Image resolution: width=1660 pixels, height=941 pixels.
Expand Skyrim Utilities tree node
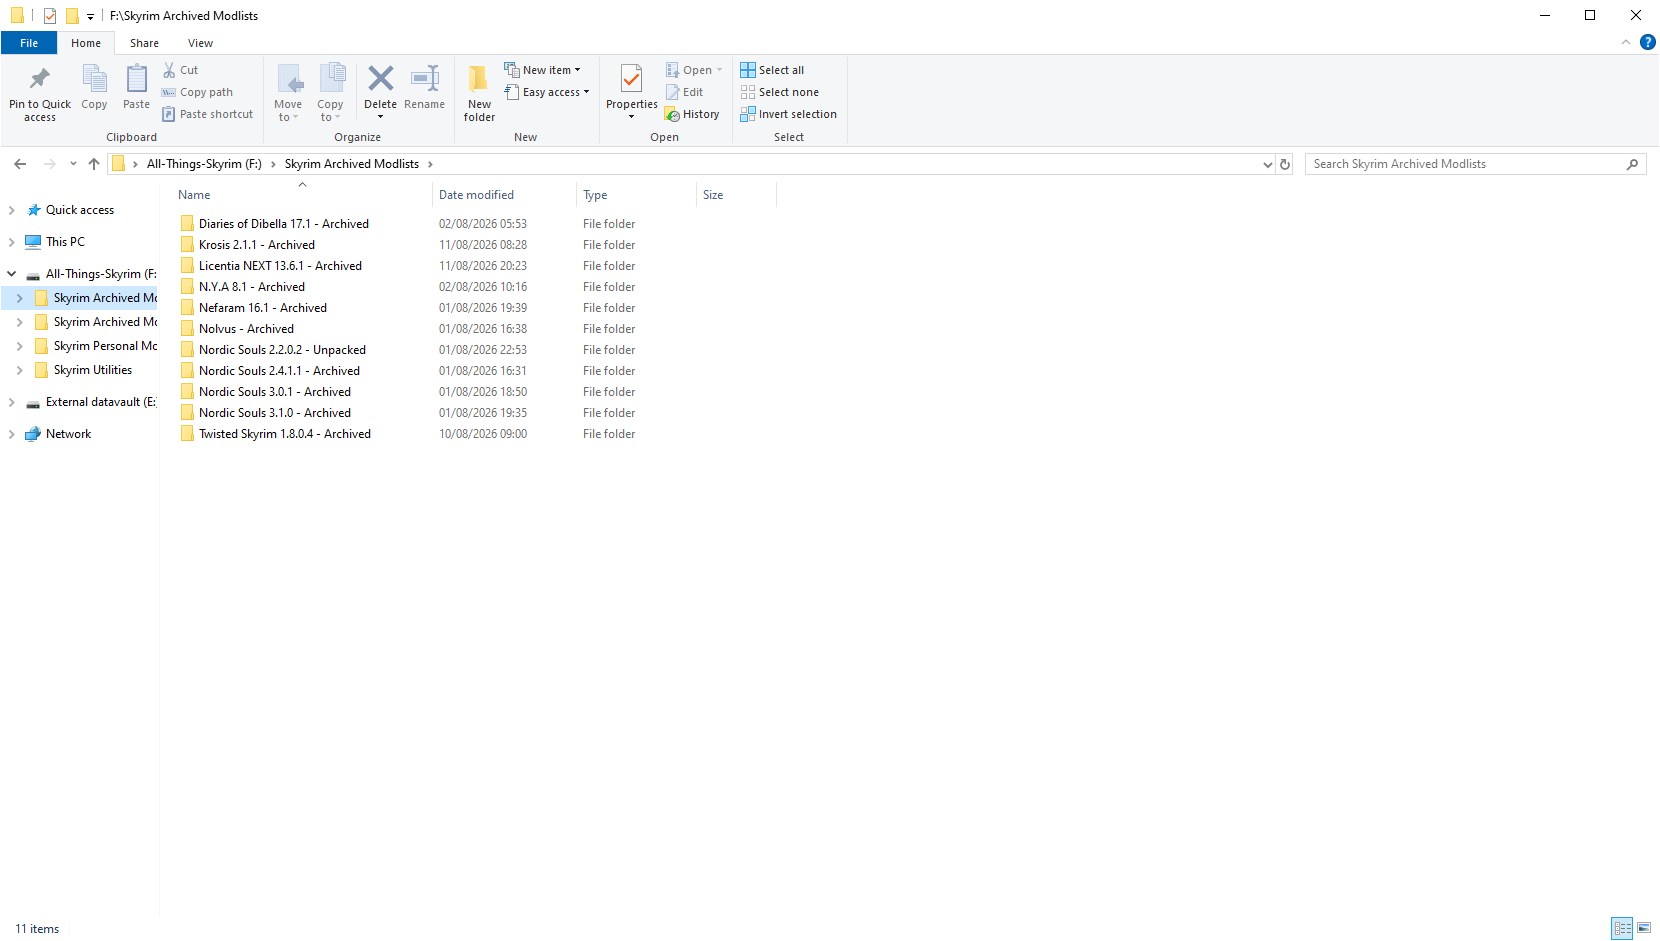(19, 370)
